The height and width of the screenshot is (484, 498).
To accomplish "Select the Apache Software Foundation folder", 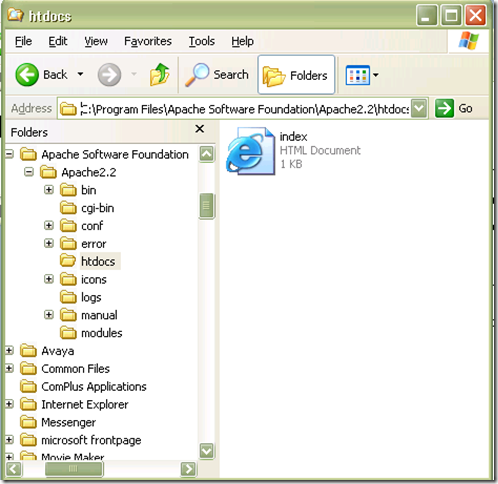I will (104, 154).
